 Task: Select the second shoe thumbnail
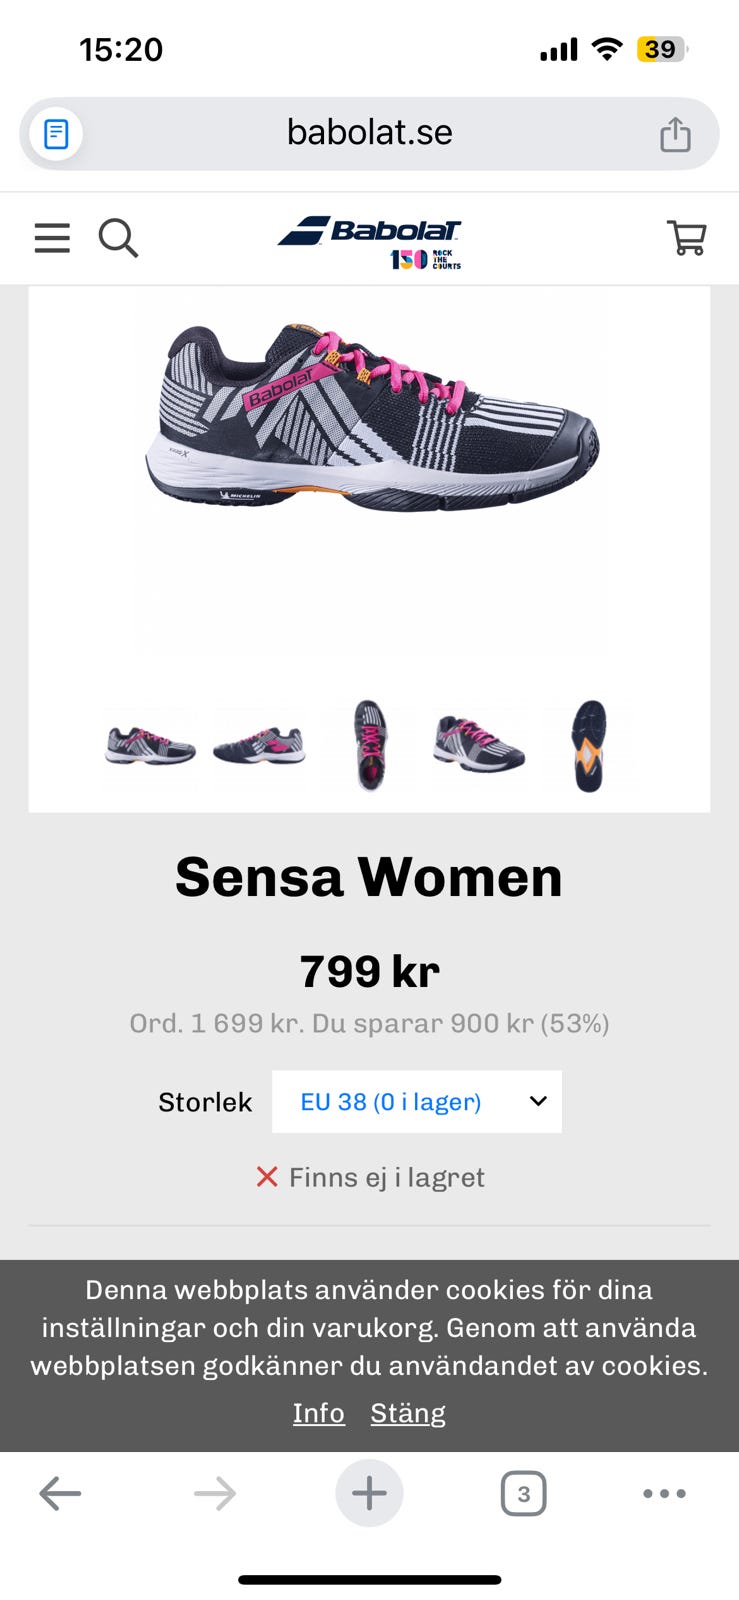tap(259, 747)
